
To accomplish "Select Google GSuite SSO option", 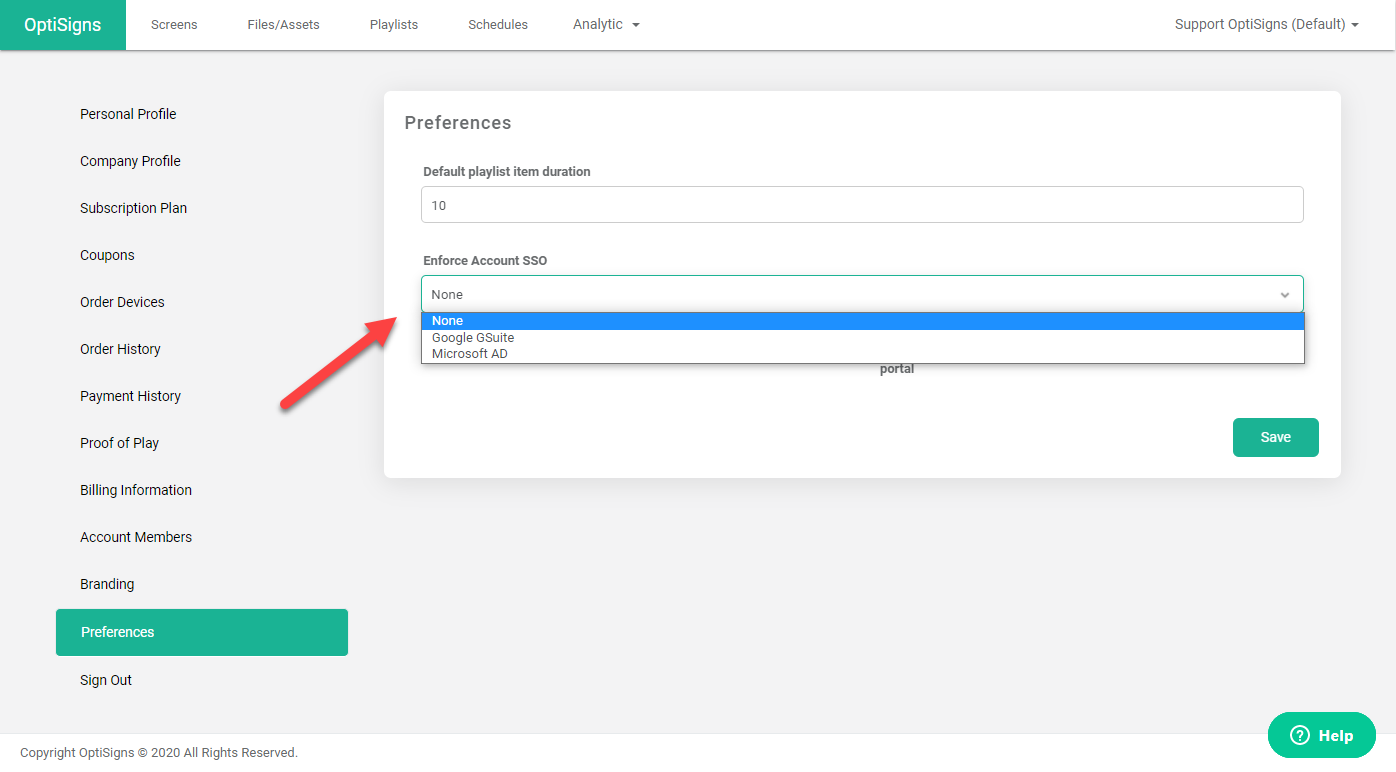I will (x=862, y=338).
